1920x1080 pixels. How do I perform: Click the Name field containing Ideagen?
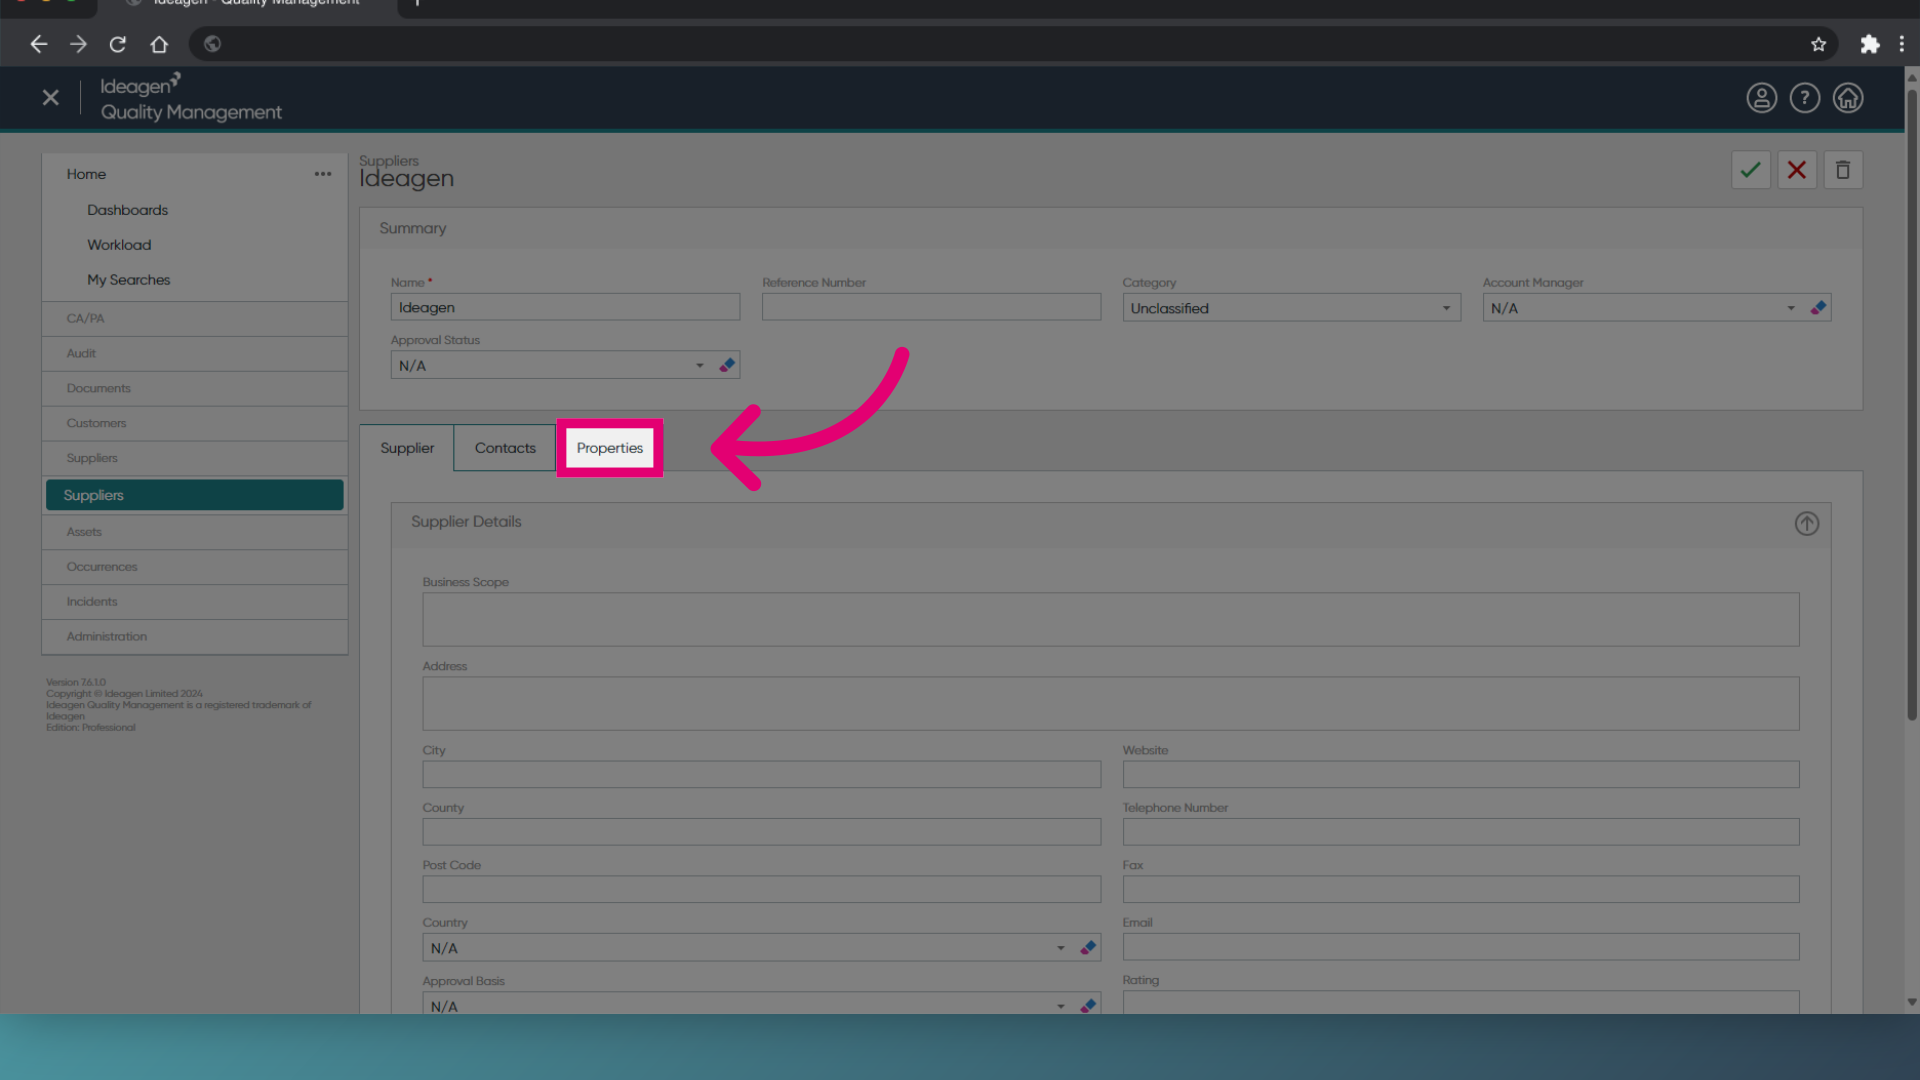[x=565, y=307]
